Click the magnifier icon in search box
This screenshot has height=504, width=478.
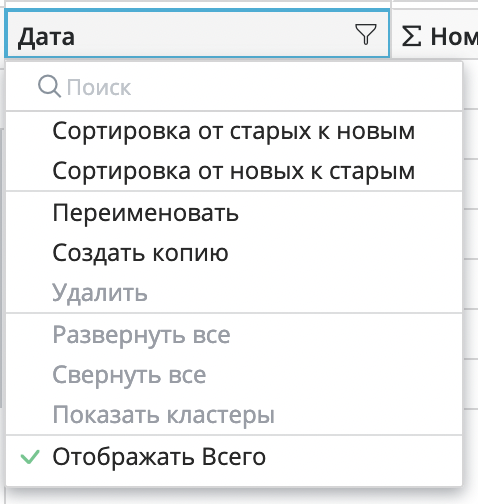click(x=49, y=87)
